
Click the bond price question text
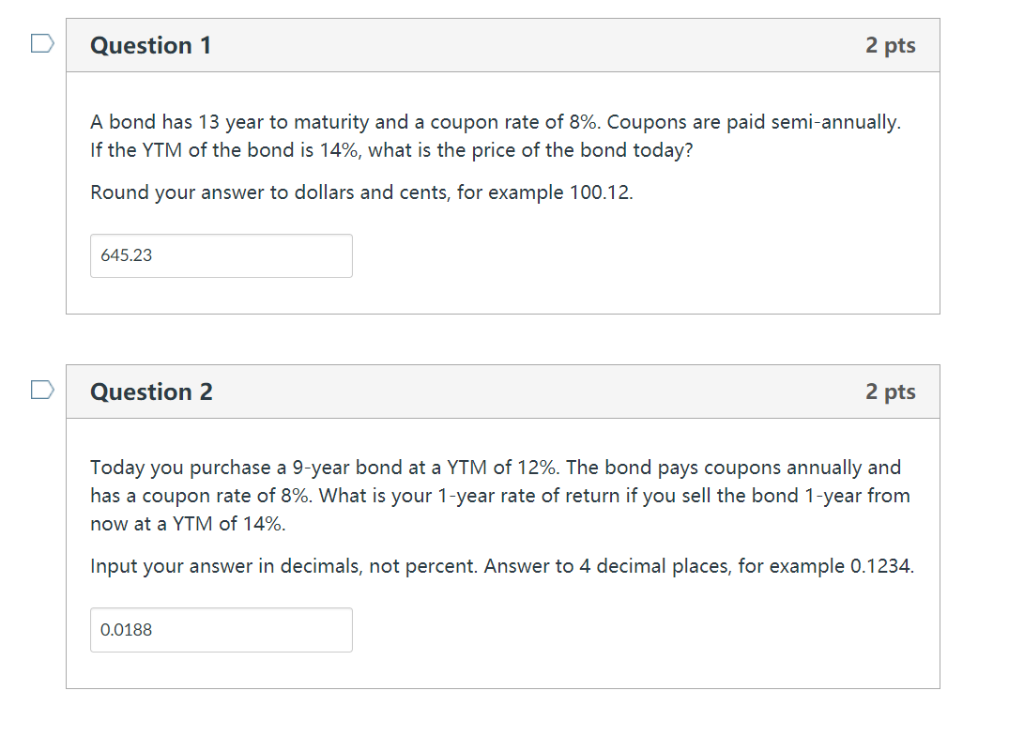[495, 137]
